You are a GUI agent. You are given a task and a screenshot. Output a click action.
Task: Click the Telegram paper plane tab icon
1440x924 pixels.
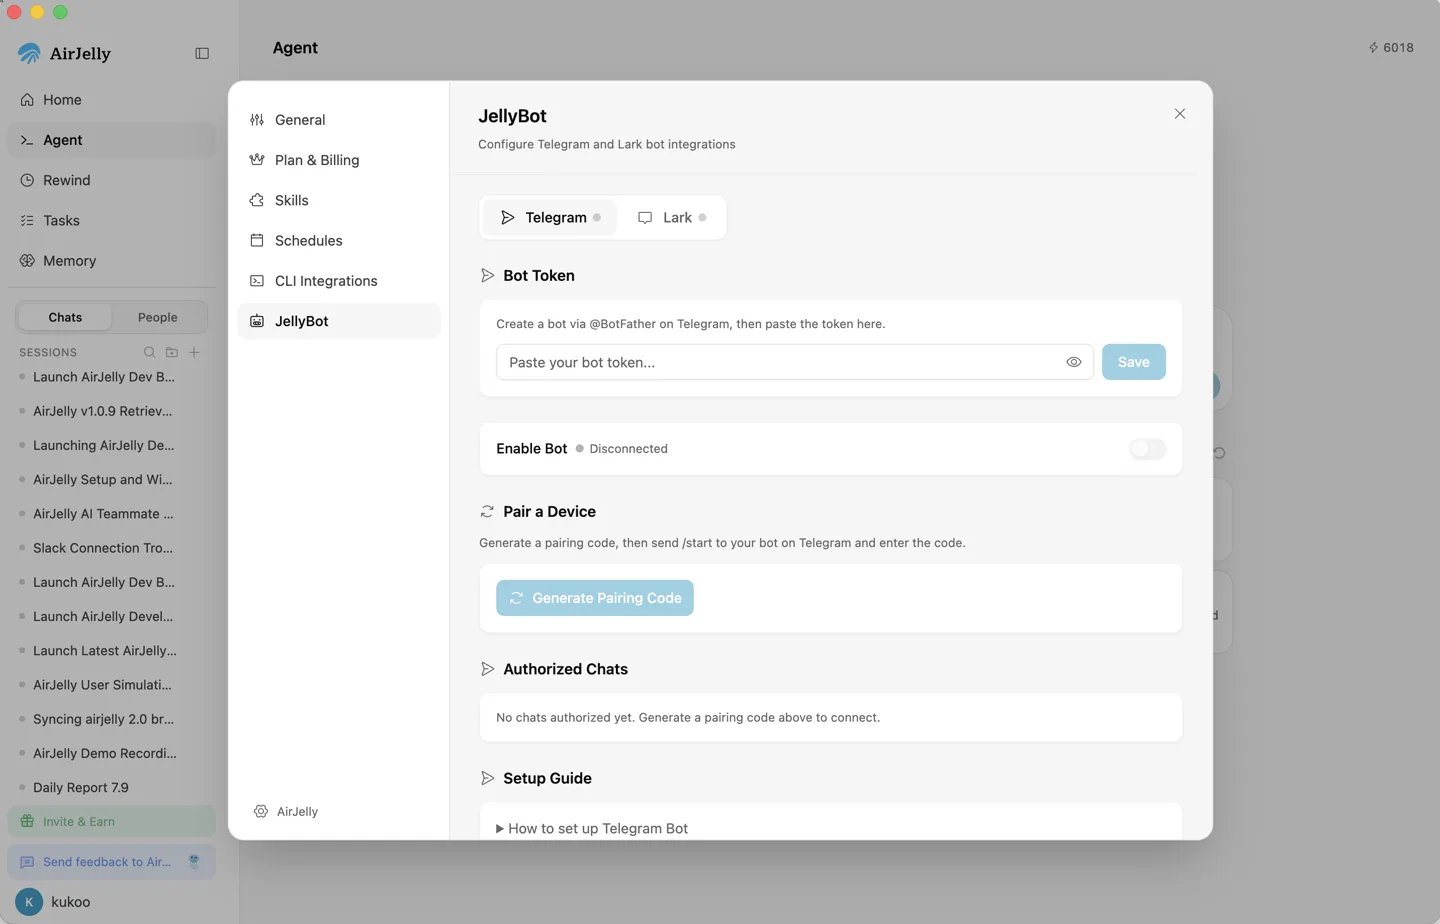tap(508, 218)
